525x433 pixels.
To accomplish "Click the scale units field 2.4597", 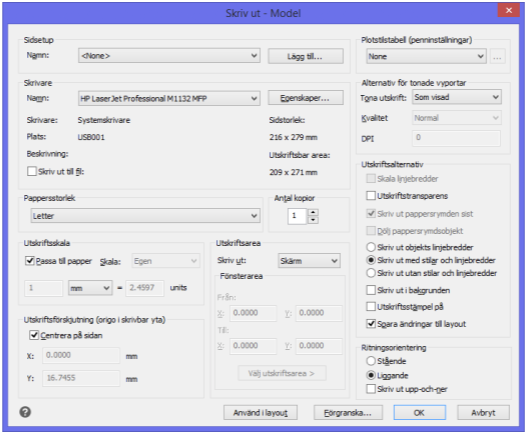I will point(145,288).
